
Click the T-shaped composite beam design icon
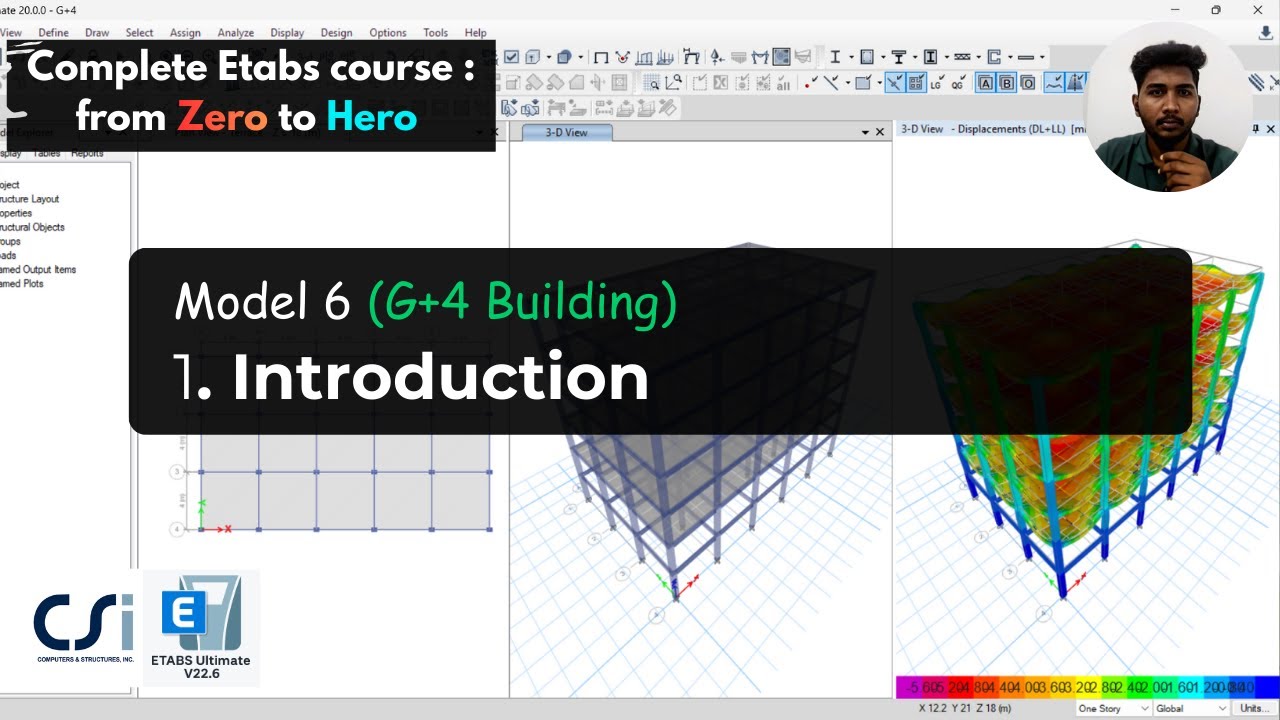click(x=898, y=57)
